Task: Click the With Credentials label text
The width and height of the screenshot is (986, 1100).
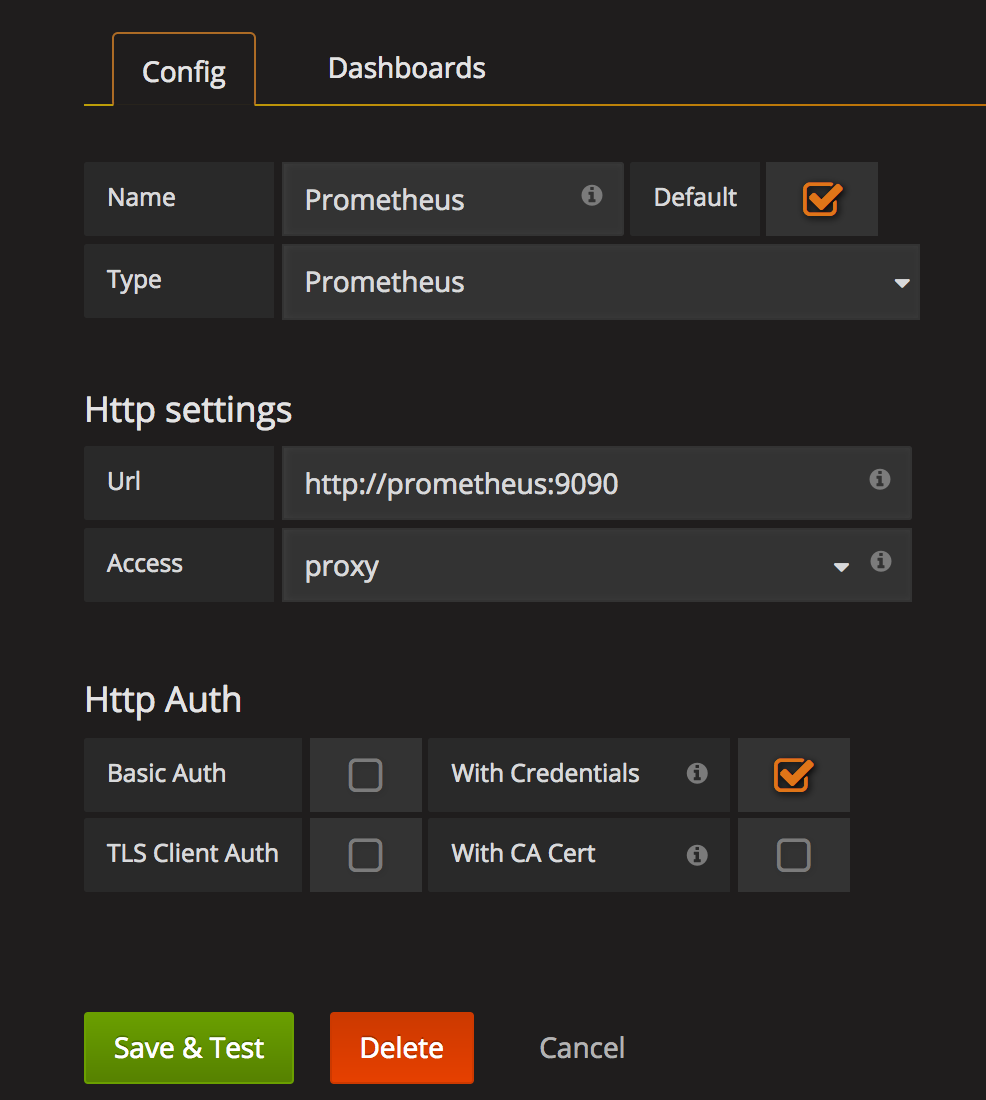Action: [x=545, y=773]
